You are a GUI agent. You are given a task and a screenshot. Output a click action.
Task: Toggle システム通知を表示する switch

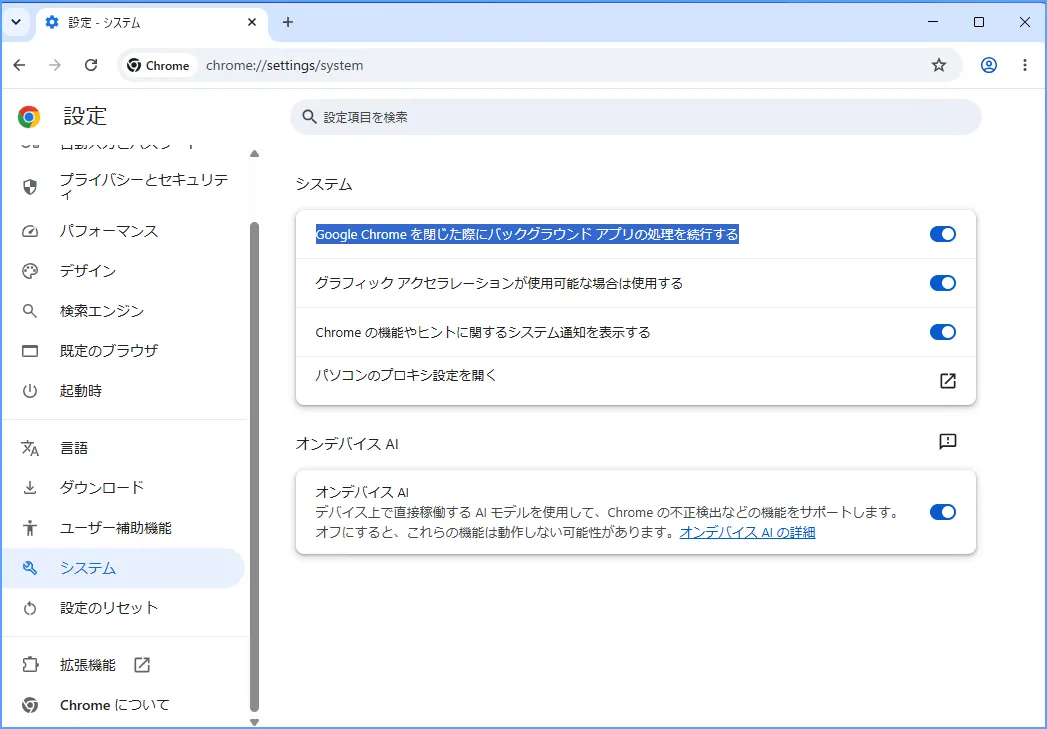[x=943, y=332]
